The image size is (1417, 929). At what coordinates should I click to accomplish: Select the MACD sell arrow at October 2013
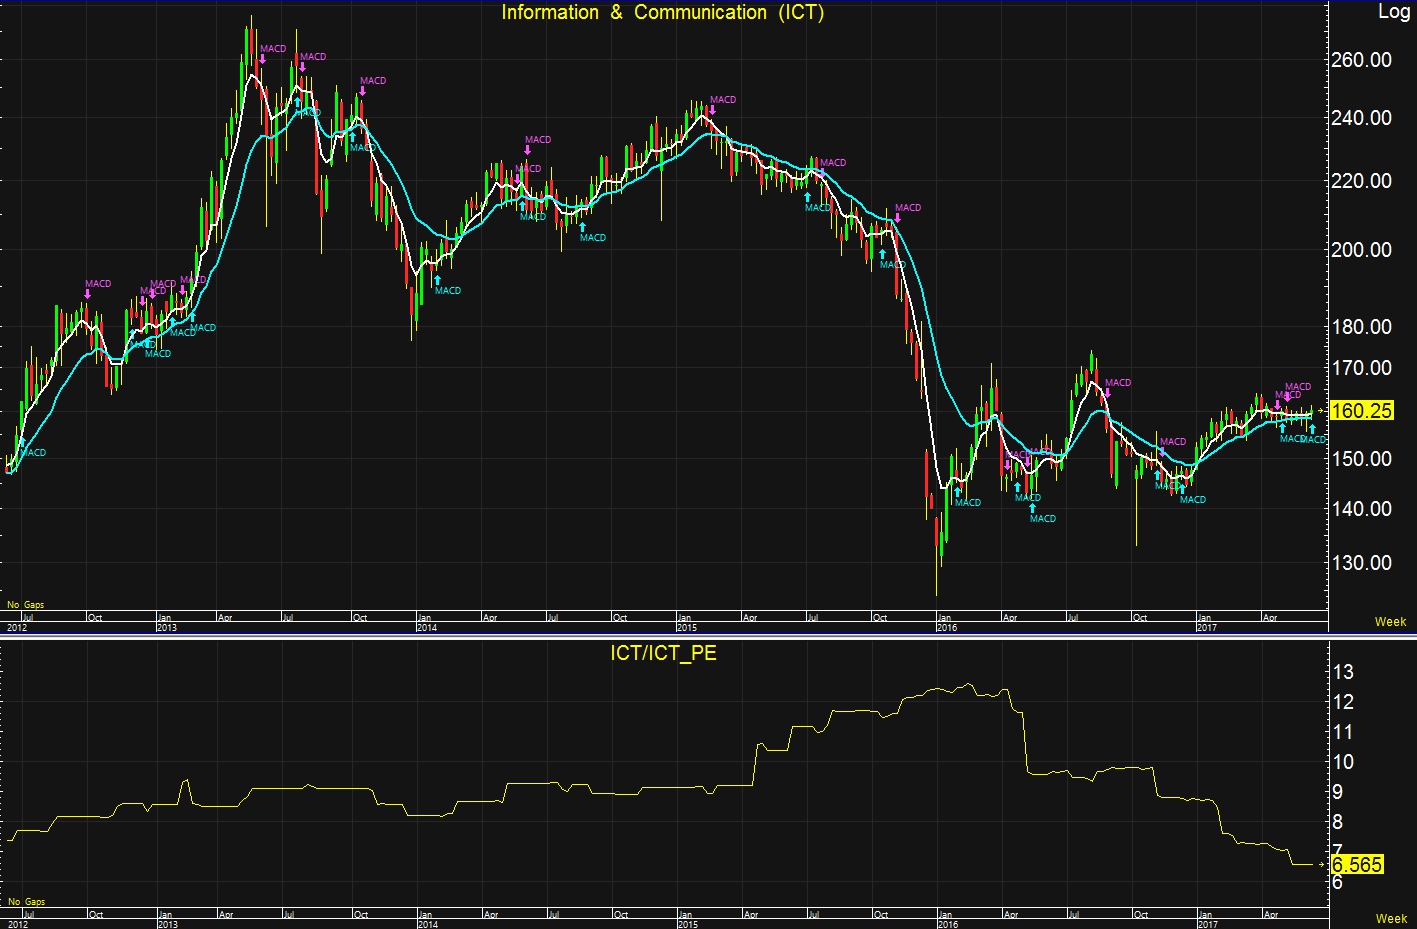pyautogui.click(x=362, y=91)
